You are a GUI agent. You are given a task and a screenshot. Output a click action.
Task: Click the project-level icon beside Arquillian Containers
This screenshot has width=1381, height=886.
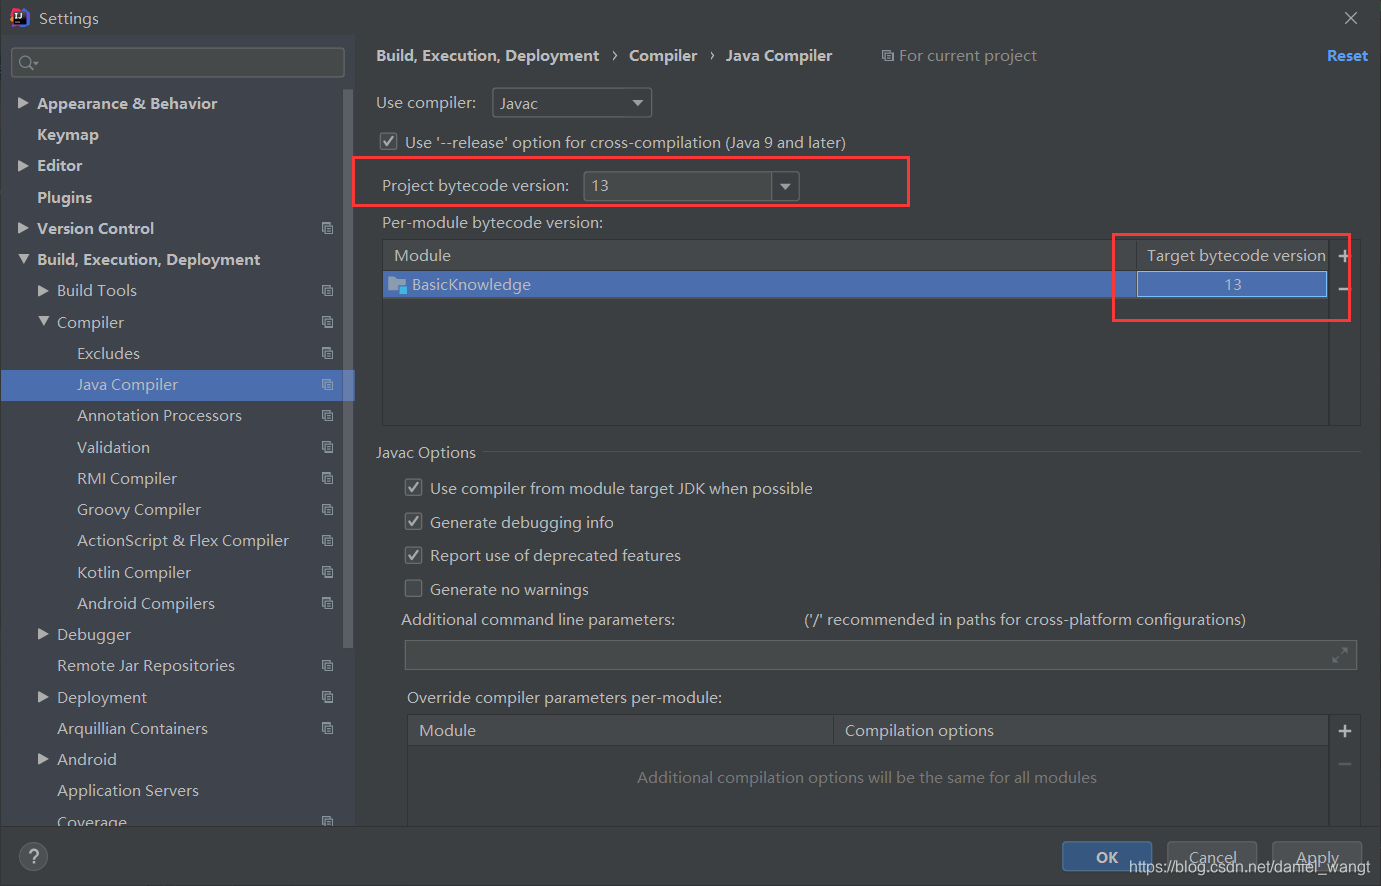tap(327, 728)
